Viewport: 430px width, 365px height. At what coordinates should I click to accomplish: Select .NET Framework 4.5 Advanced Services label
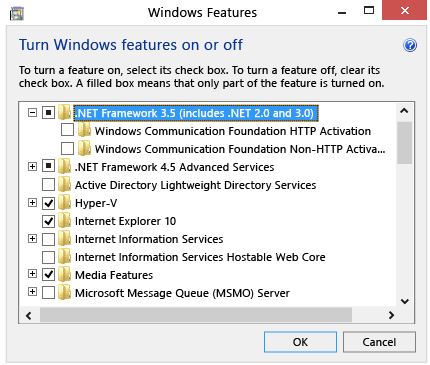pyautogui.click(x=175, y=167)
